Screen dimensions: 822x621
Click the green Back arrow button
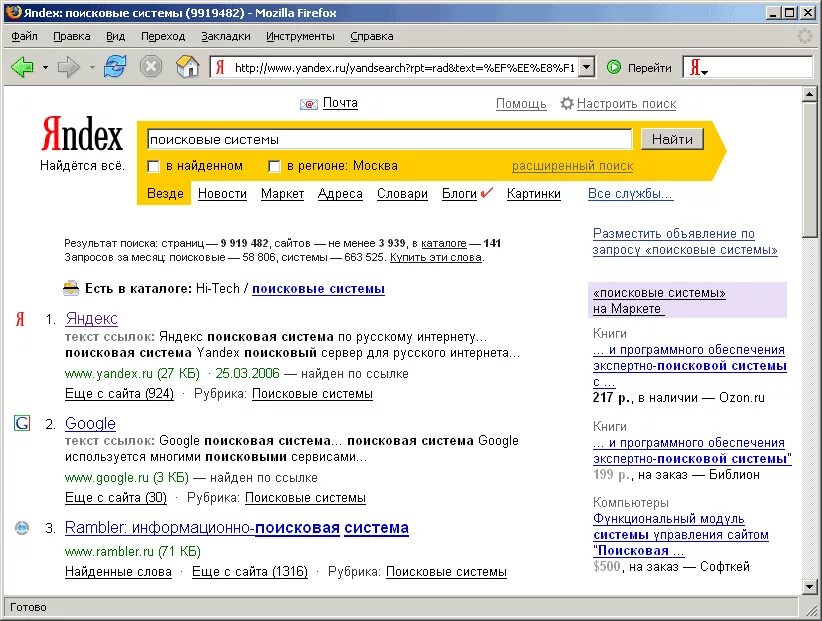[x=23, y=67]
